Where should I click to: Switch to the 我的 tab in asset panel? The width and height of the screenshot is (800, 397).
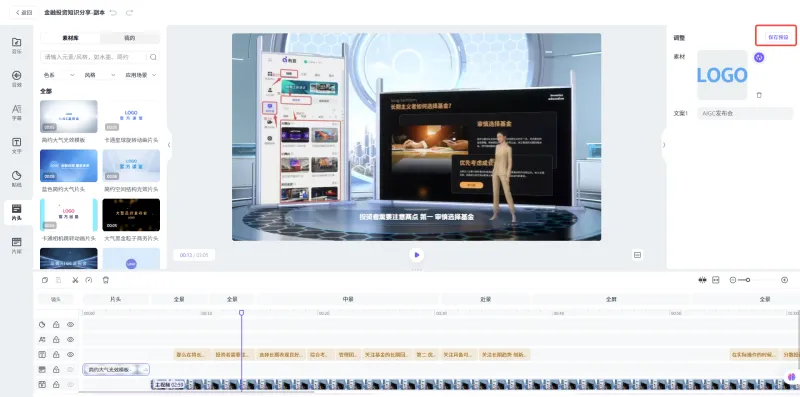(x=130, y=38)
